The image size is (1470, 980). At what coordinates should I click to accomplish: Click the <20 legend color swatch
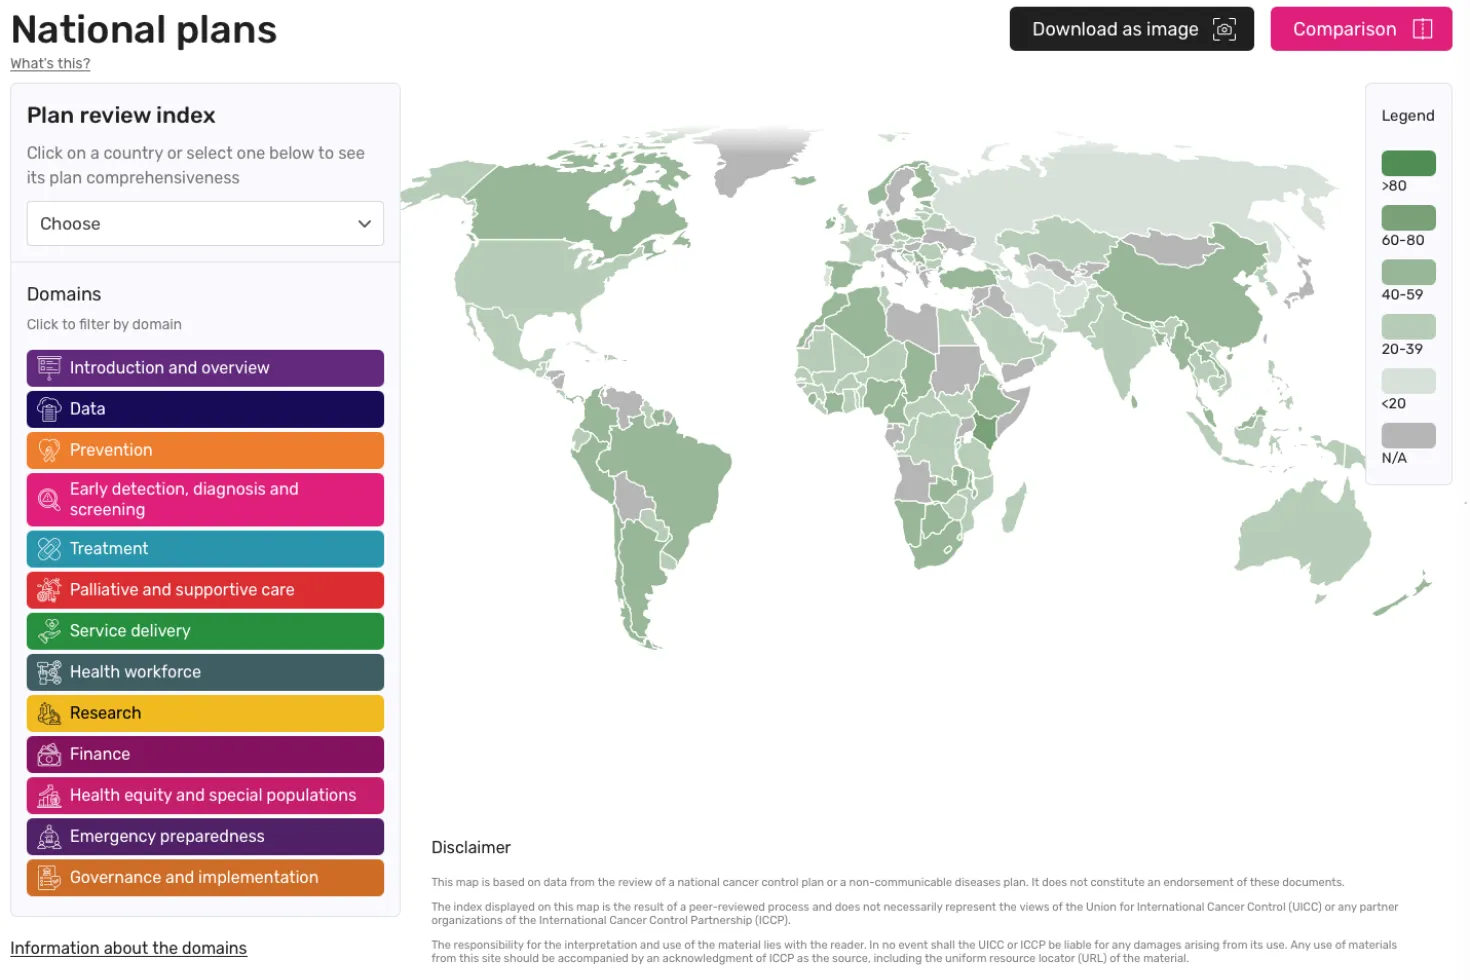click(x=1408, y=381)
